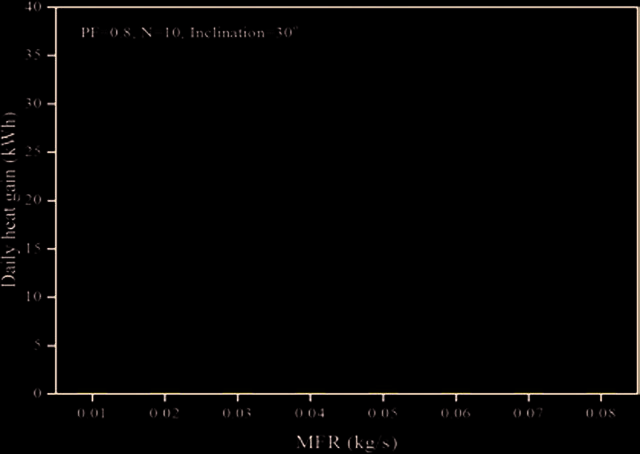This screenshot has width=640, height=454.
Task: Select the x-axis tick label "0.05"
Action: (382, 414)
